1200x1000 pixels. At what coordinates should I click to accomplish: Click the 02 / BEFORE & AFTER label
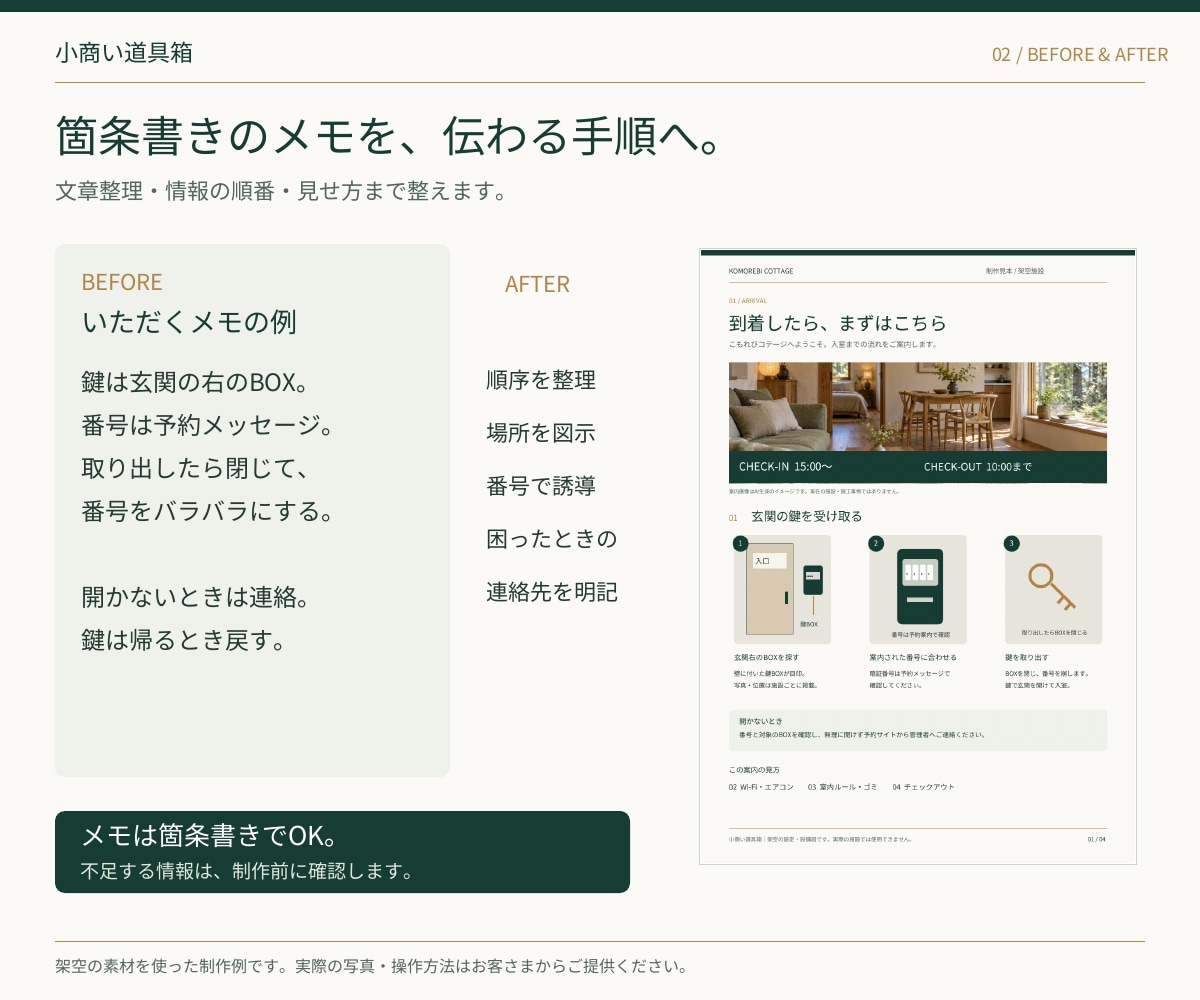(1080, 54)
